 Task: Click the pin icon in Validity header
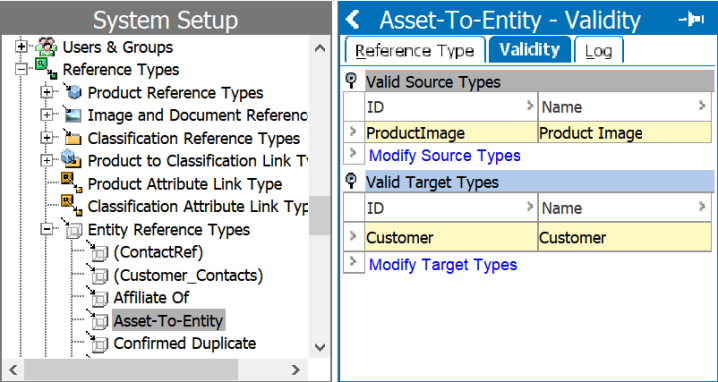[x=691, y=20]
